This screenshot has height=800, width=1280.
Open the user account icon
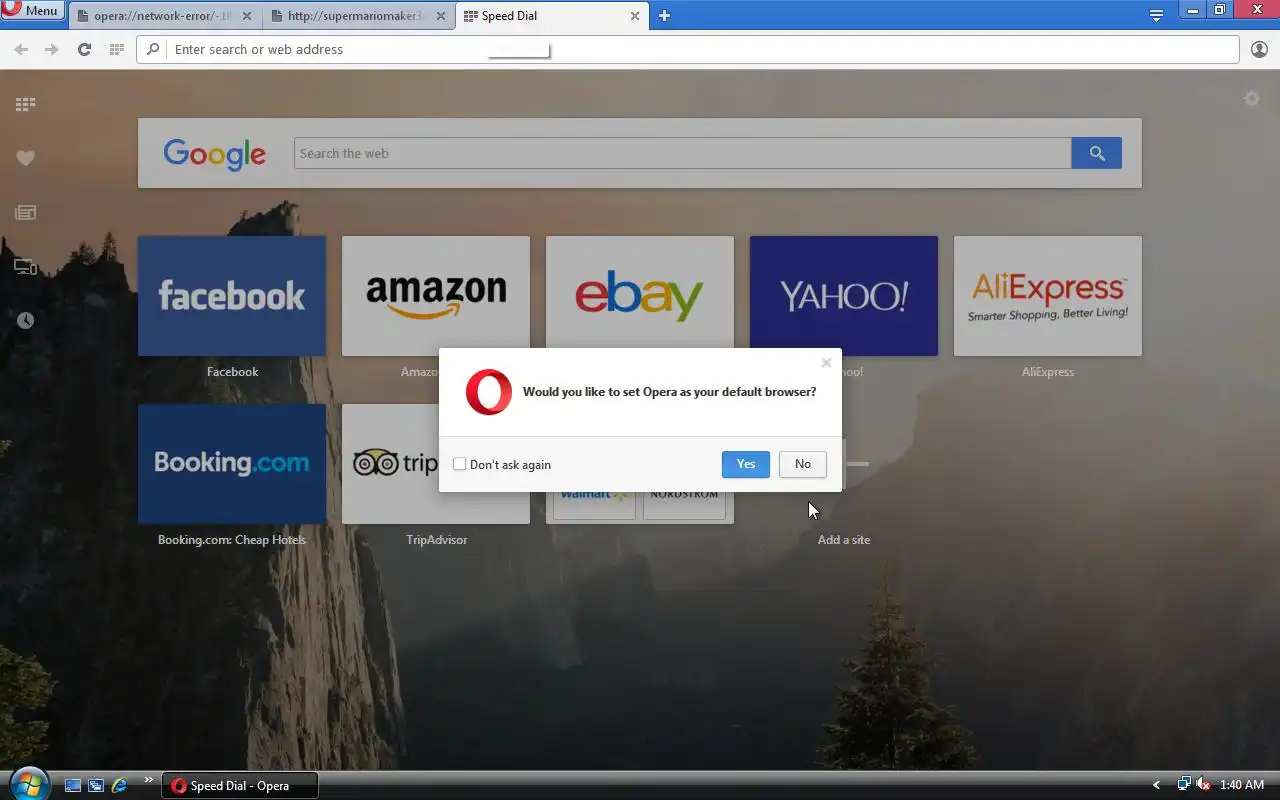pyautogui.click(x=1259, y=49)
